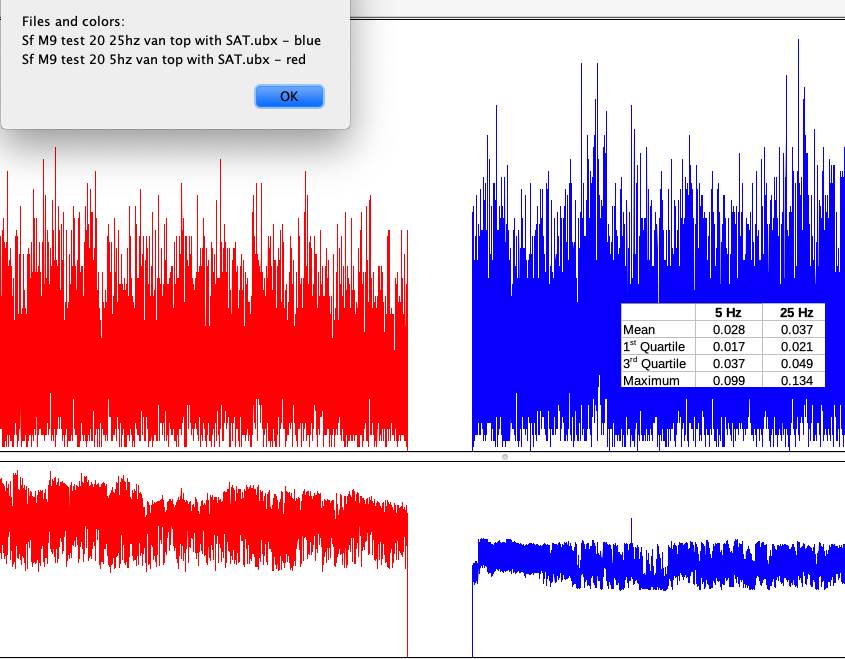Image resolution: width=845 pixels, height=659 pixels.
Task: Click the 0.028 mean value for 5 Hz
Action: tap(728, 330)
